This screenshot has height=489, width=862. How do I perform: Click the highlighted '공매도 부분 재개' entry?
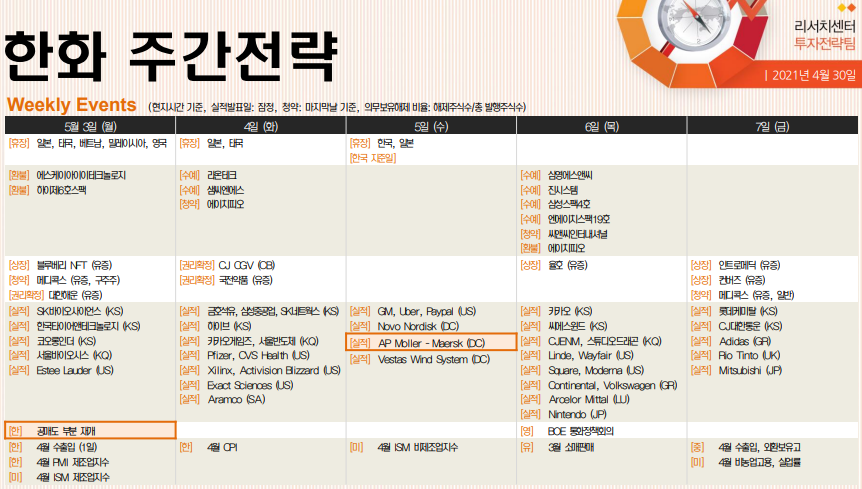(x=90, y=430)
